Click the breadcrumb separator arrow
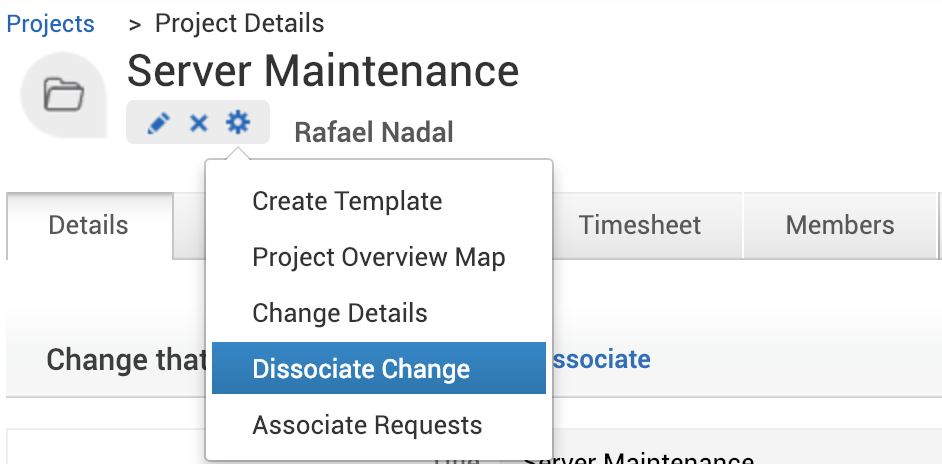The image size is (942, 464). [135, 23]
